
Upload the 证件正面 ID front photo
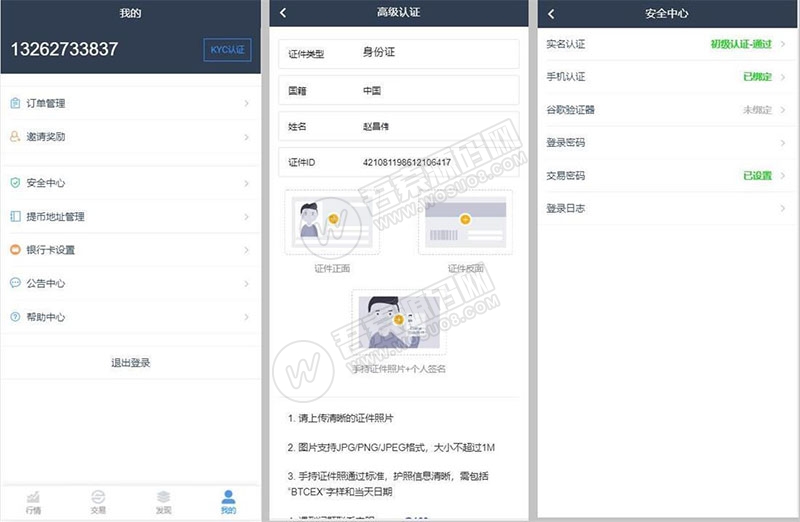332,223
